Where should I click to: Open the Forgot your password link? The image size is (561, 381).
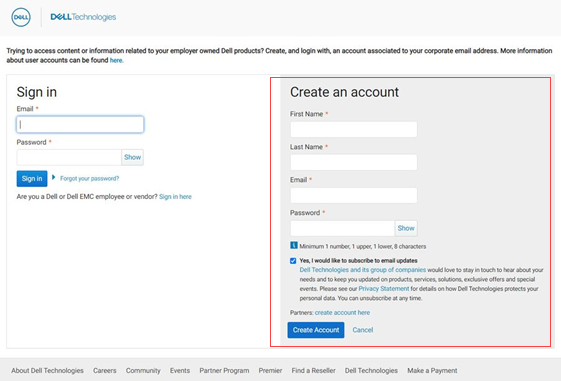pos(89,179)
